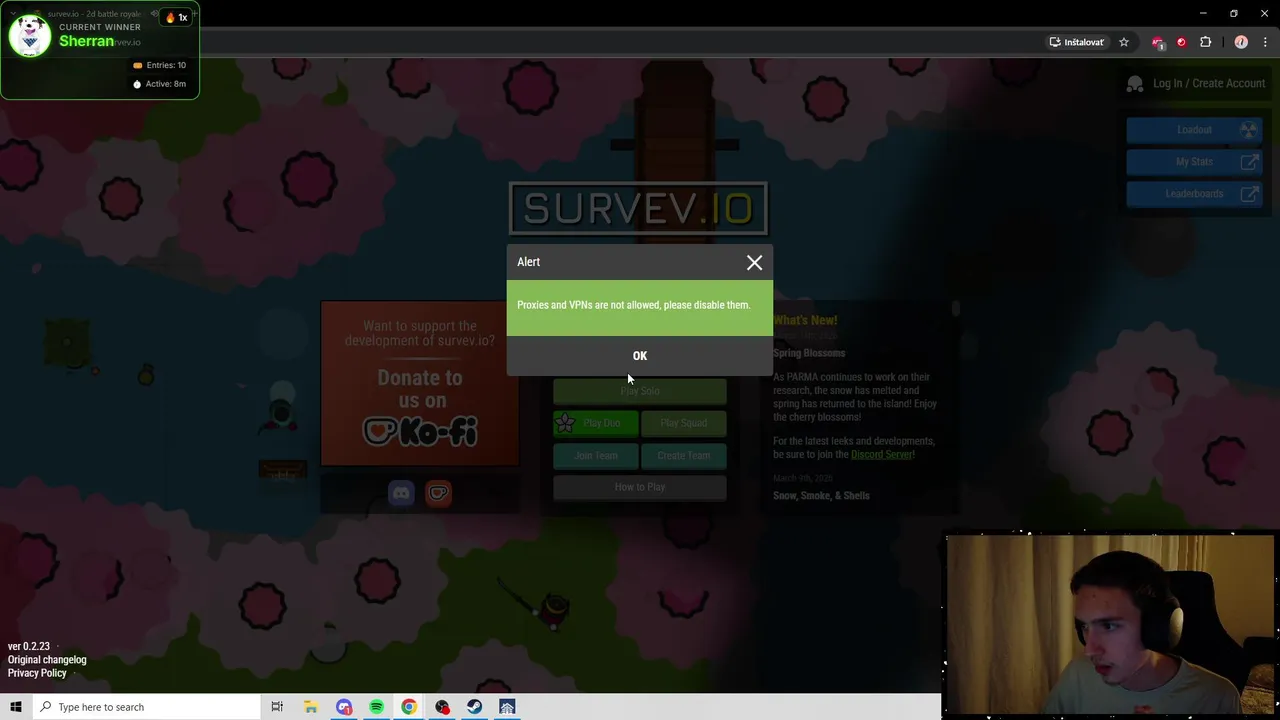Open the ad blocker extension icon
Image resolution: width=1280 pixels, height=720 pixels.
[1158, 42]
